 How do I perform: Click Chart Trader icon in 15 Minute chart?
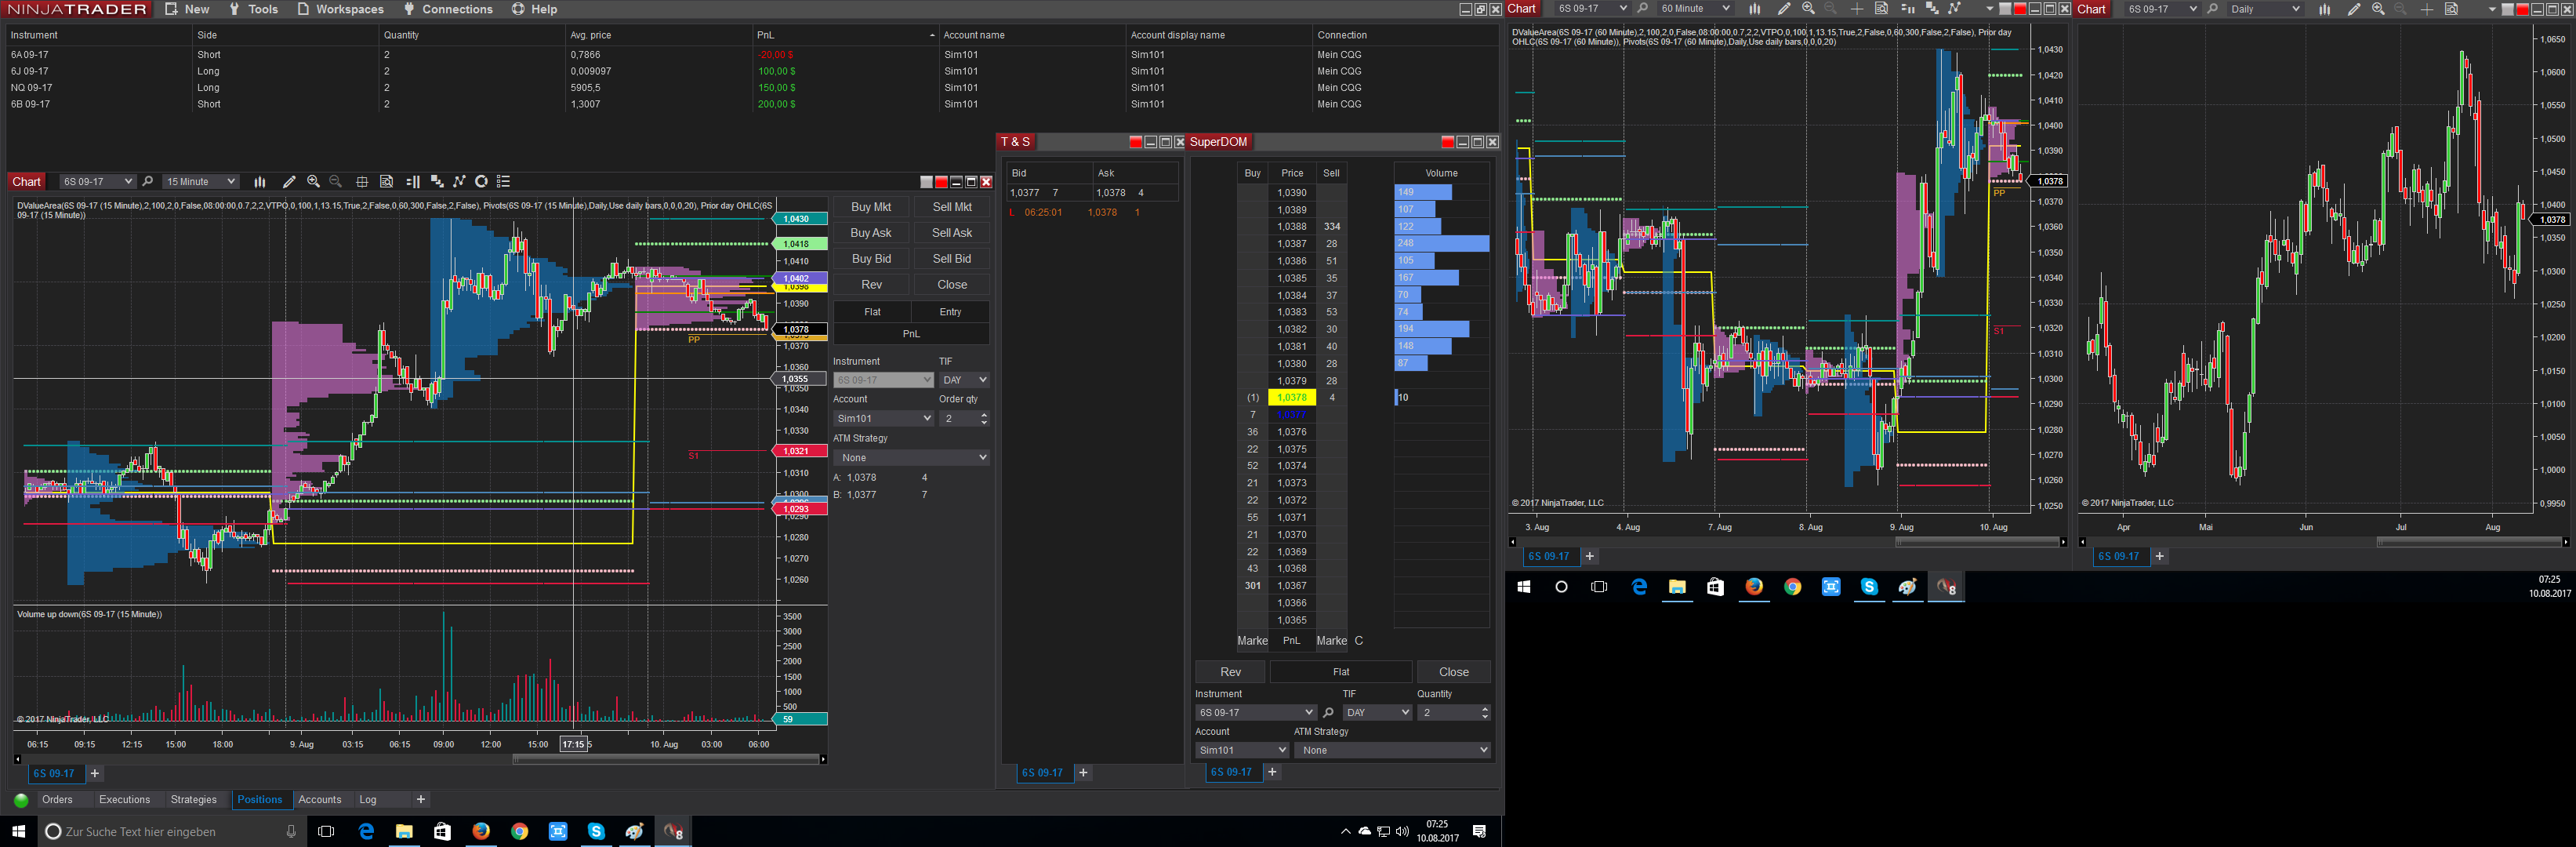tap(413, 182)
